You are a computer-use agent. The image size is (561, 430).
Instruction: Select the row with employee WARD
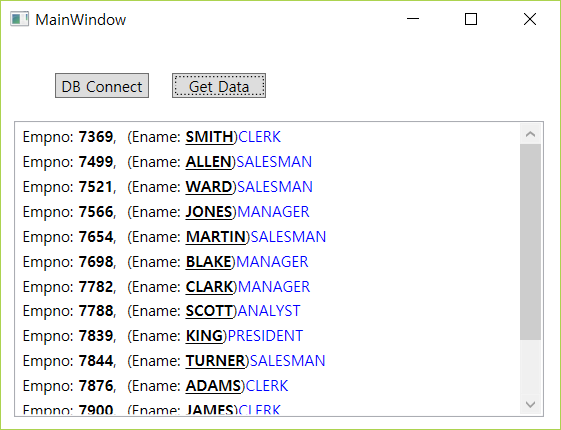[268, 187]
